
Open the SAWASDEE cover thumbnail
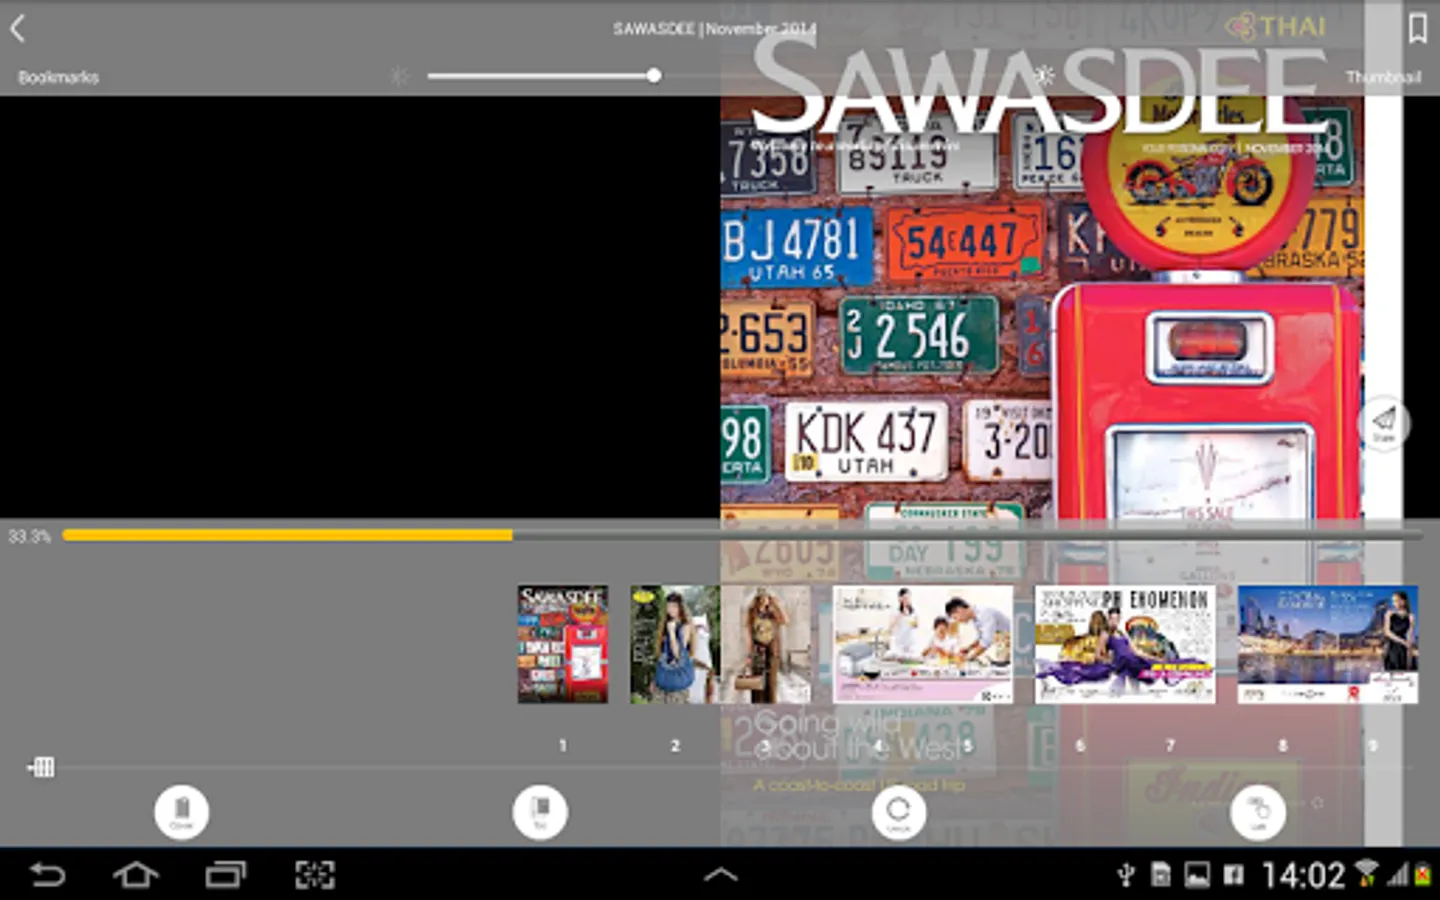pos(563,645)
